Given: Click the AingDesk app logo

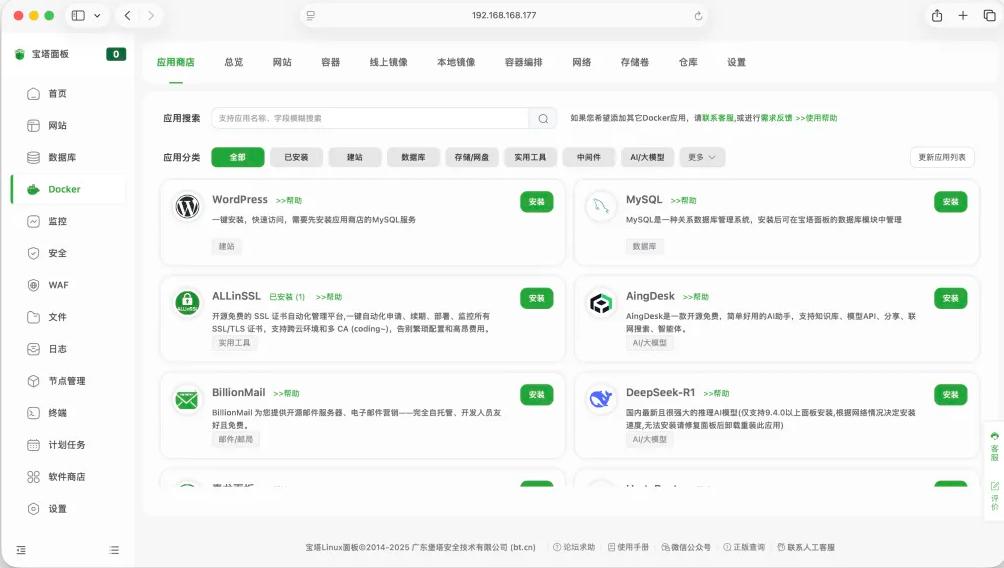Looking at the screenshot, I should [601, 303].
